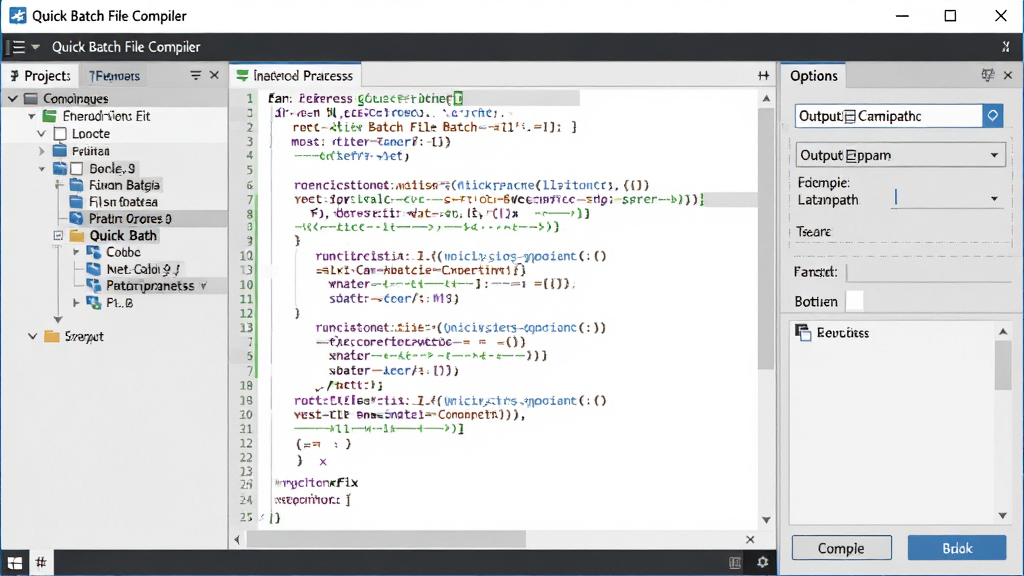Collapse the Eherodrilens Eit folder
This screenshot has height=576, width=1024.
click(31, 116)
